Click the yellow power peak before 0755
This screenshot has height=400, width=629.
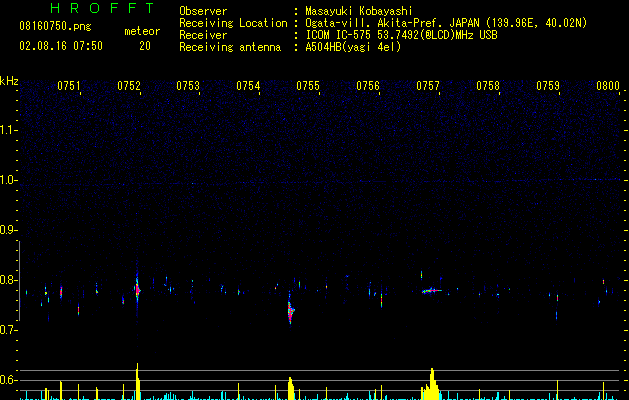[x=291, y=388]
